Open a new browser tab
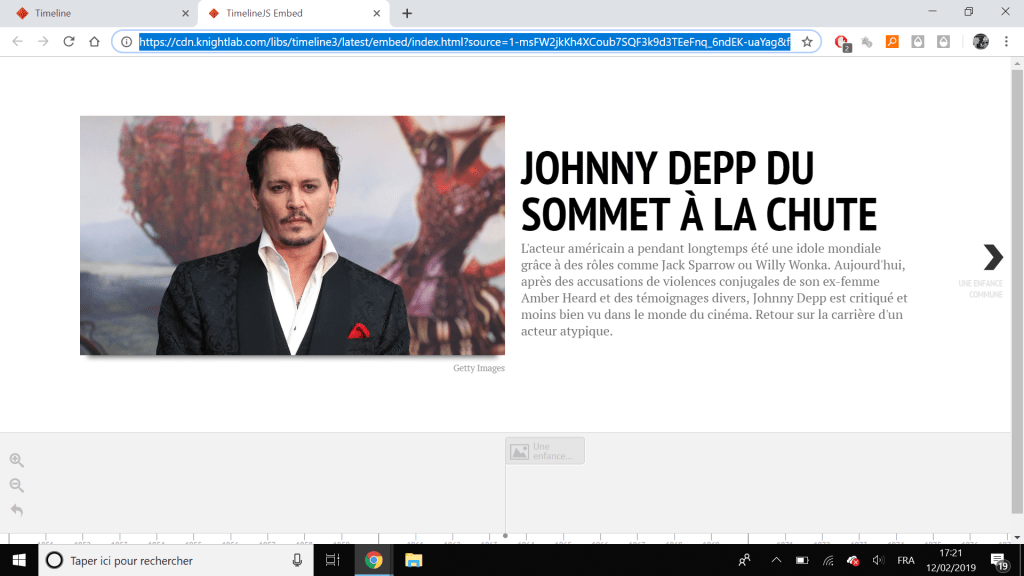The image size is (1024, 576). pyautogui.click(x=407, y=13)
